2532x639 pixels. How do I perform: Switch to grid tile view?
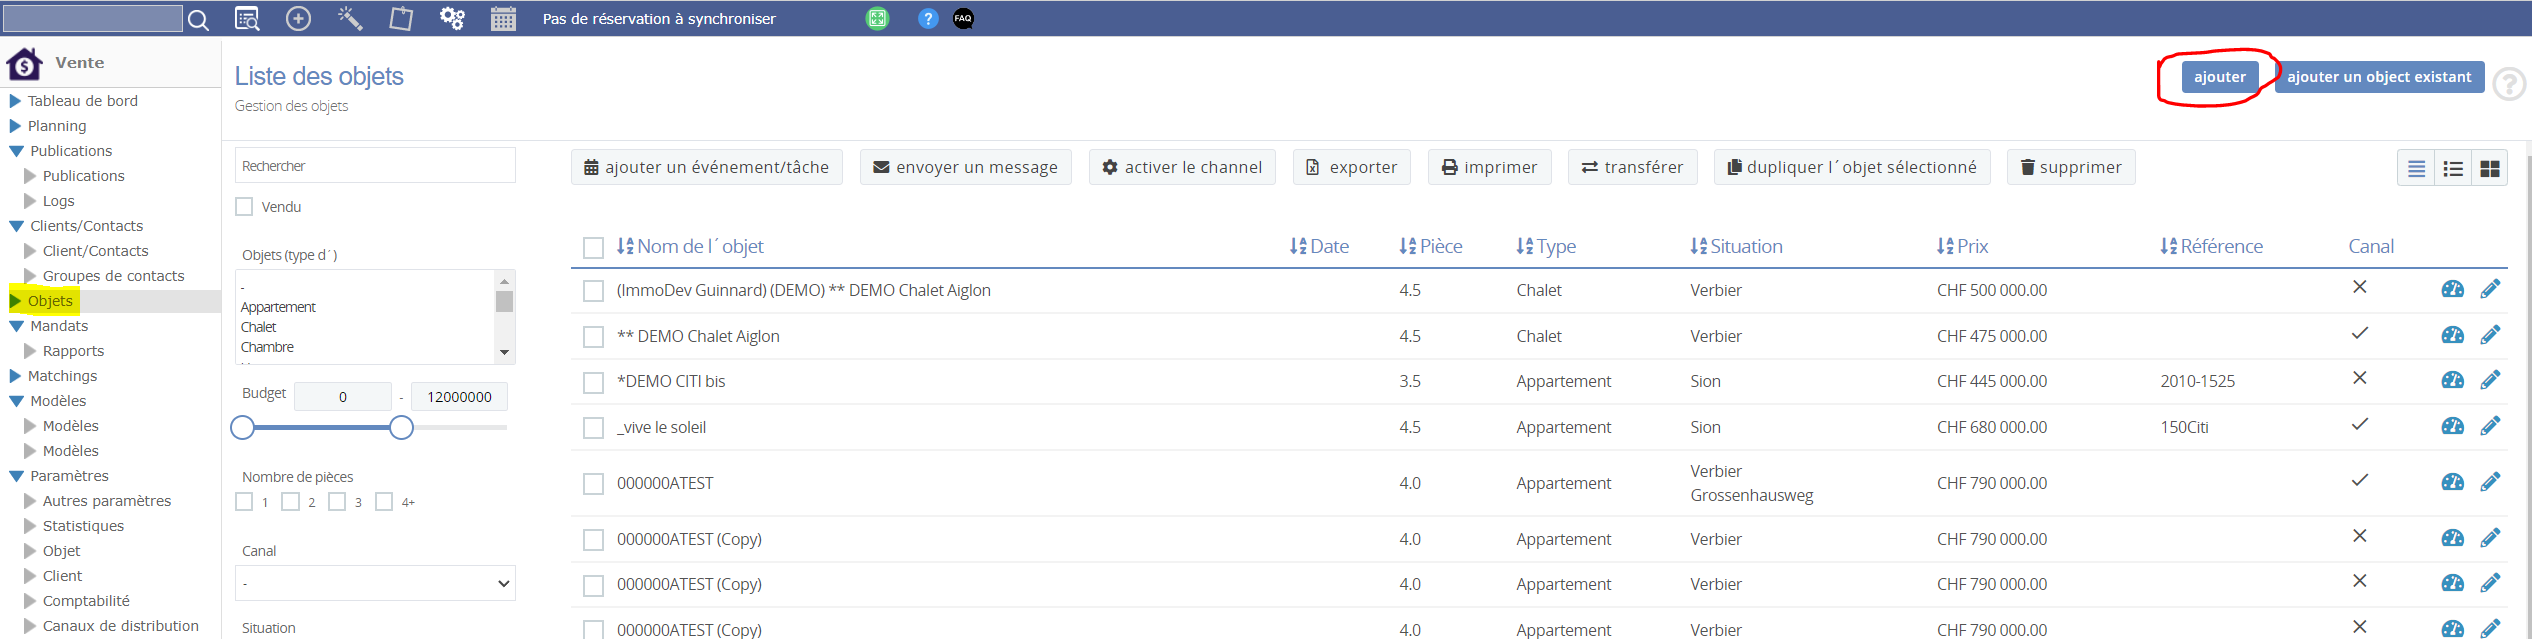[x=2489, y=169]
